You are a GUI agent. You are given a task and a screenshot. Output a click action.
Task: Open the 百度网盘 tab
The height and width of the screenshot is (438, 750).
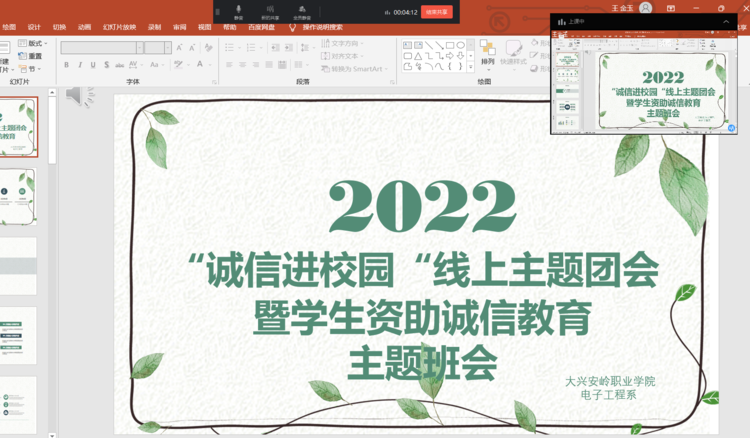[x=262, y=27]
